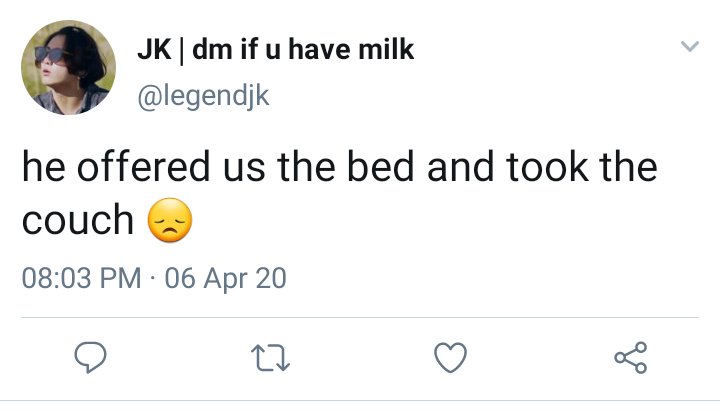720x412 pixels.
Task: Click the phrase took the in the tweet
Action: tap(582, 166)
